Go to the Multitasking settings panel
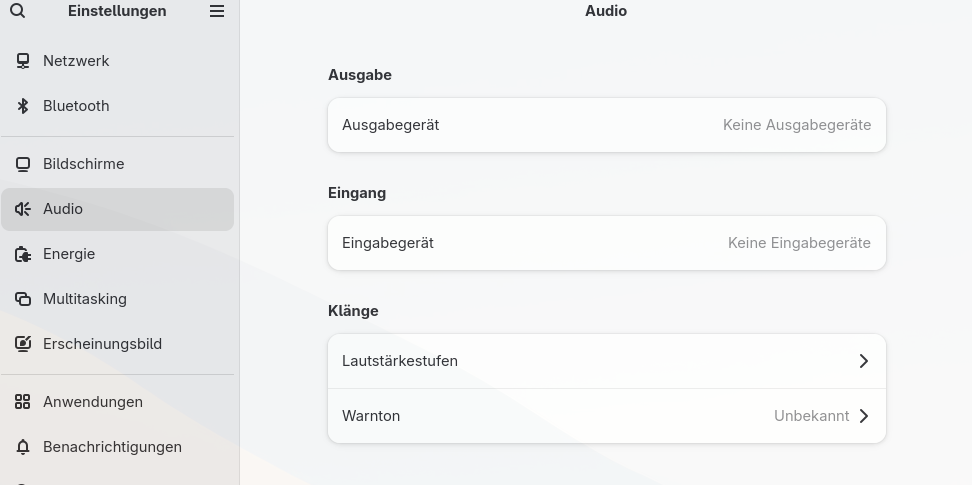The width and height of the screenshot is (972, 485). click(85, 299)
